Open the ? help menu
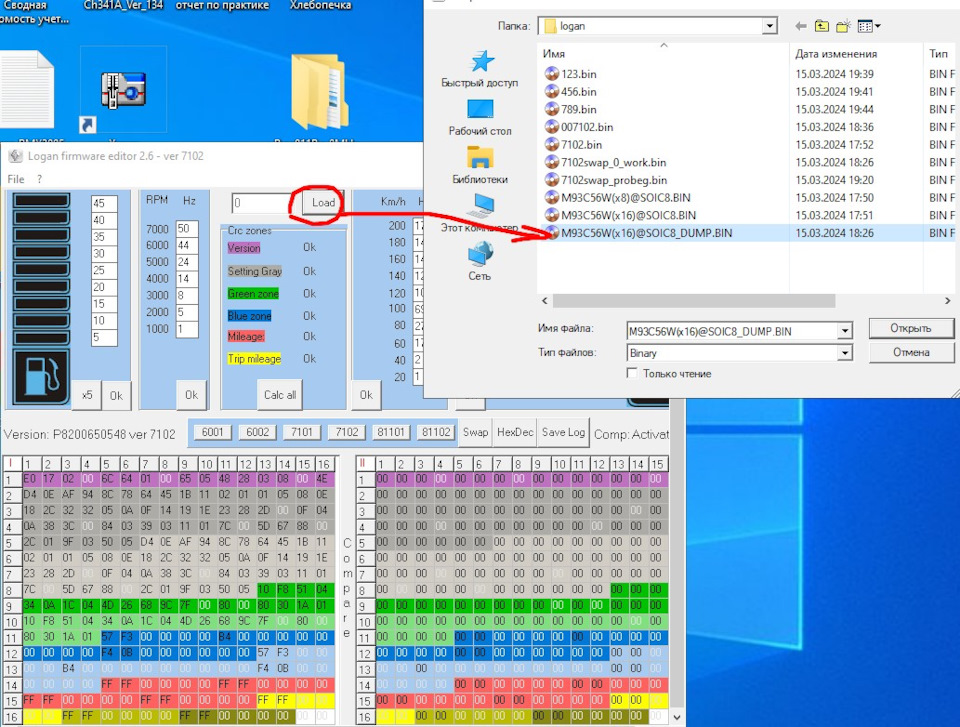Viewport: 960px width, 727px height. [x=40, y=179]
